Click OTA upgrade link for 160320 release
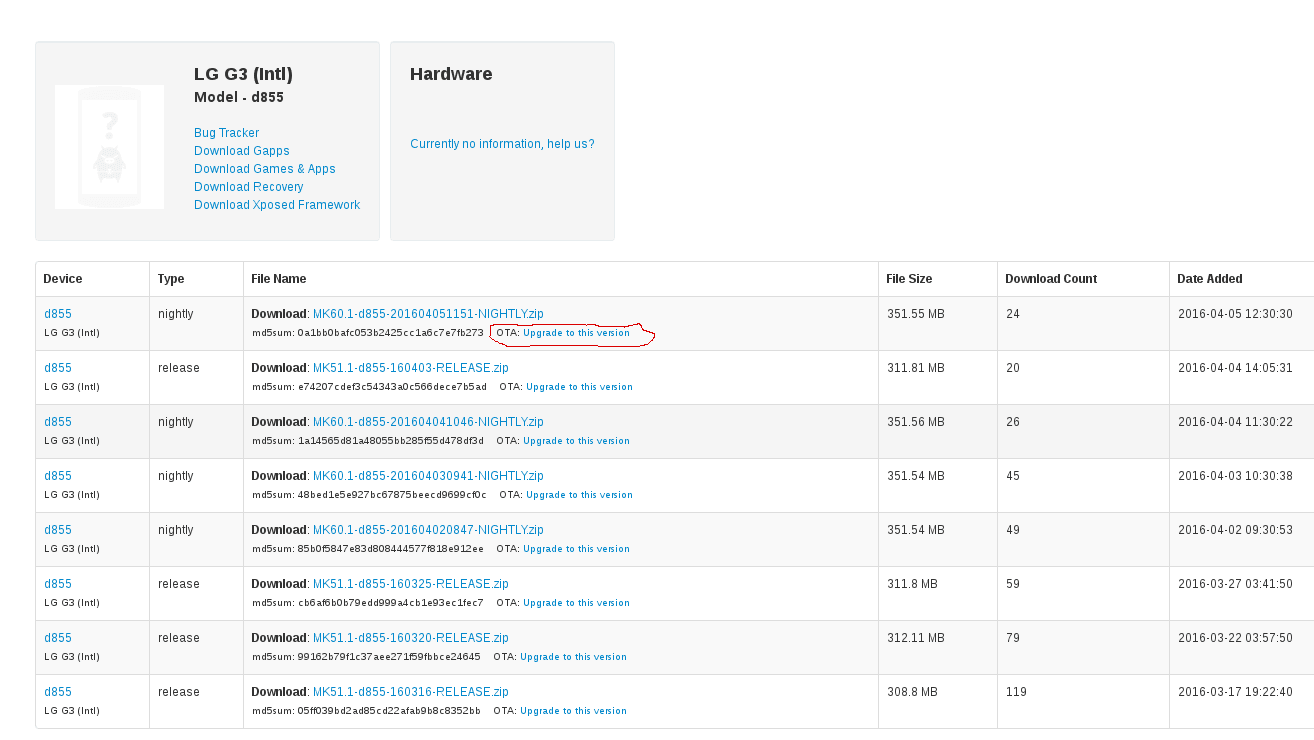This screenshot has width=1314, height=740. [573, 657]
